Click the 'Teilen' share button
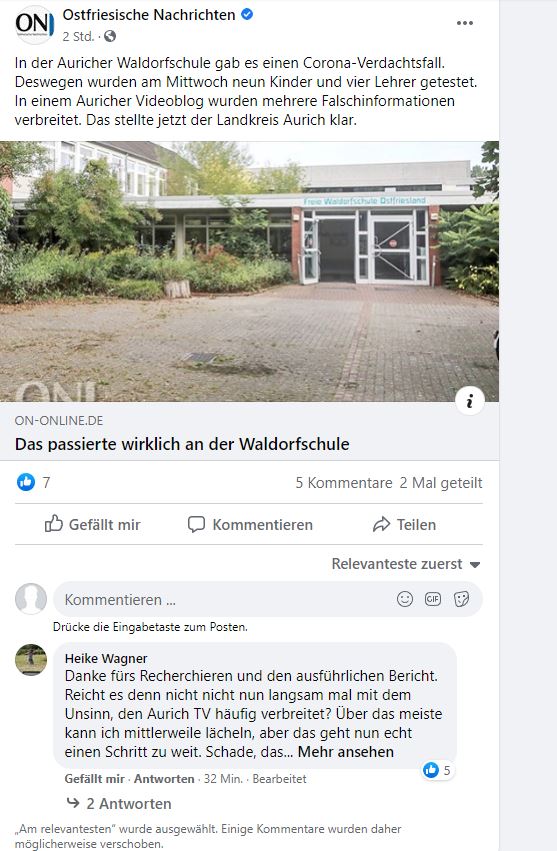 click(404, 524)
